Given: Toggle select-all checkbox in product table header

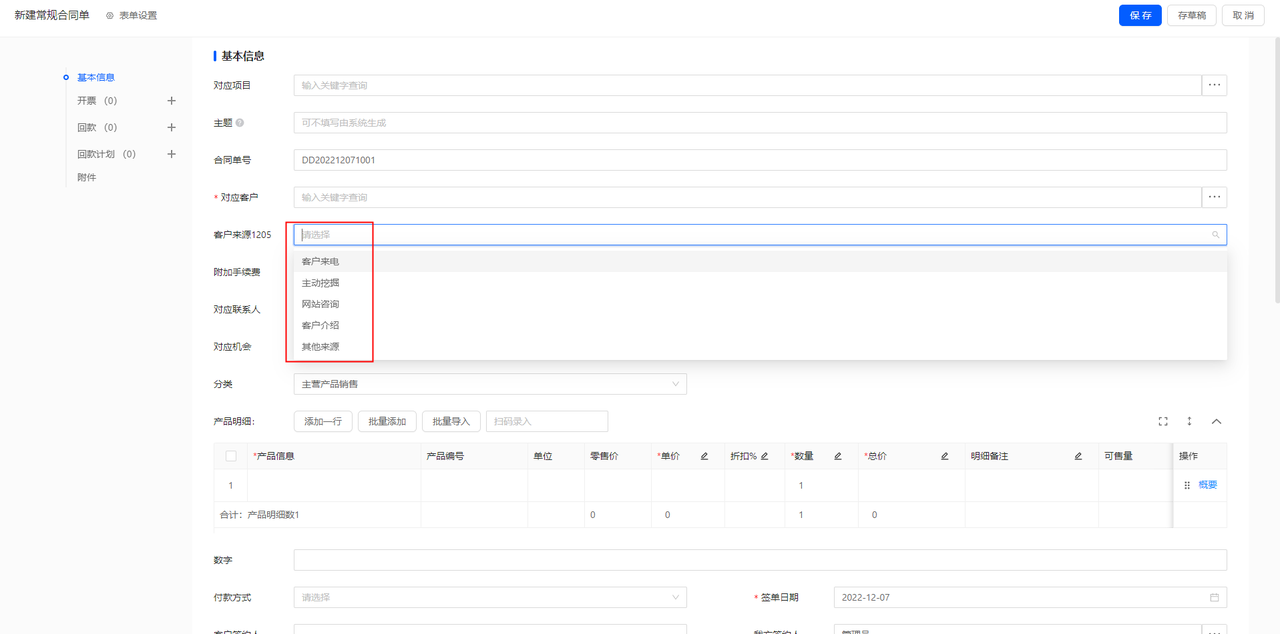Looking at the screenshot, I should tap(231, 456).
